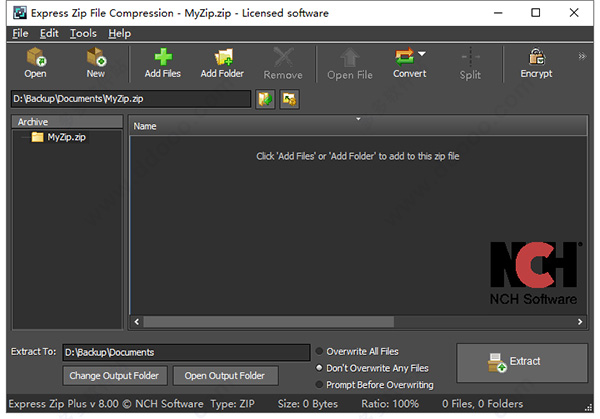Click the Extract To path field
This screenshot has height=419, width=600.
point(186,352)
